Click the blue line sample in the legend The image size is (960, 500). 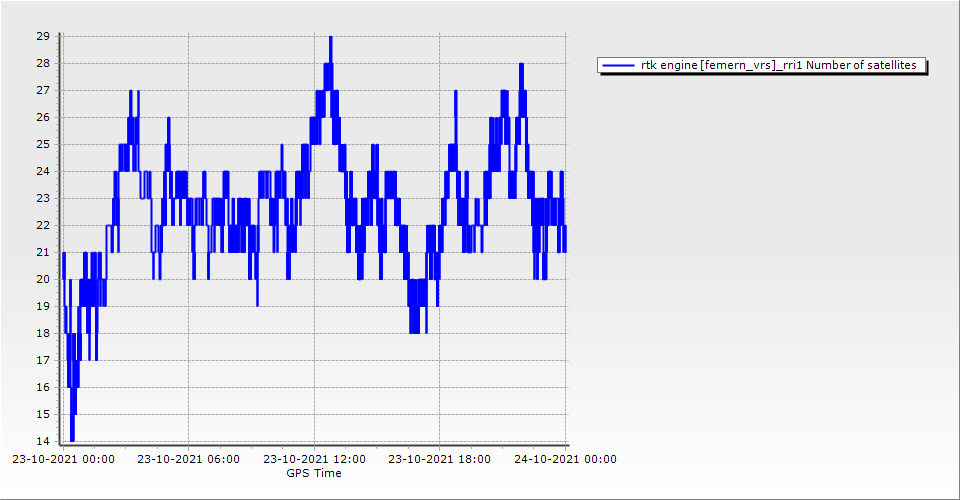pyautogui.click(x=618, y=65)
